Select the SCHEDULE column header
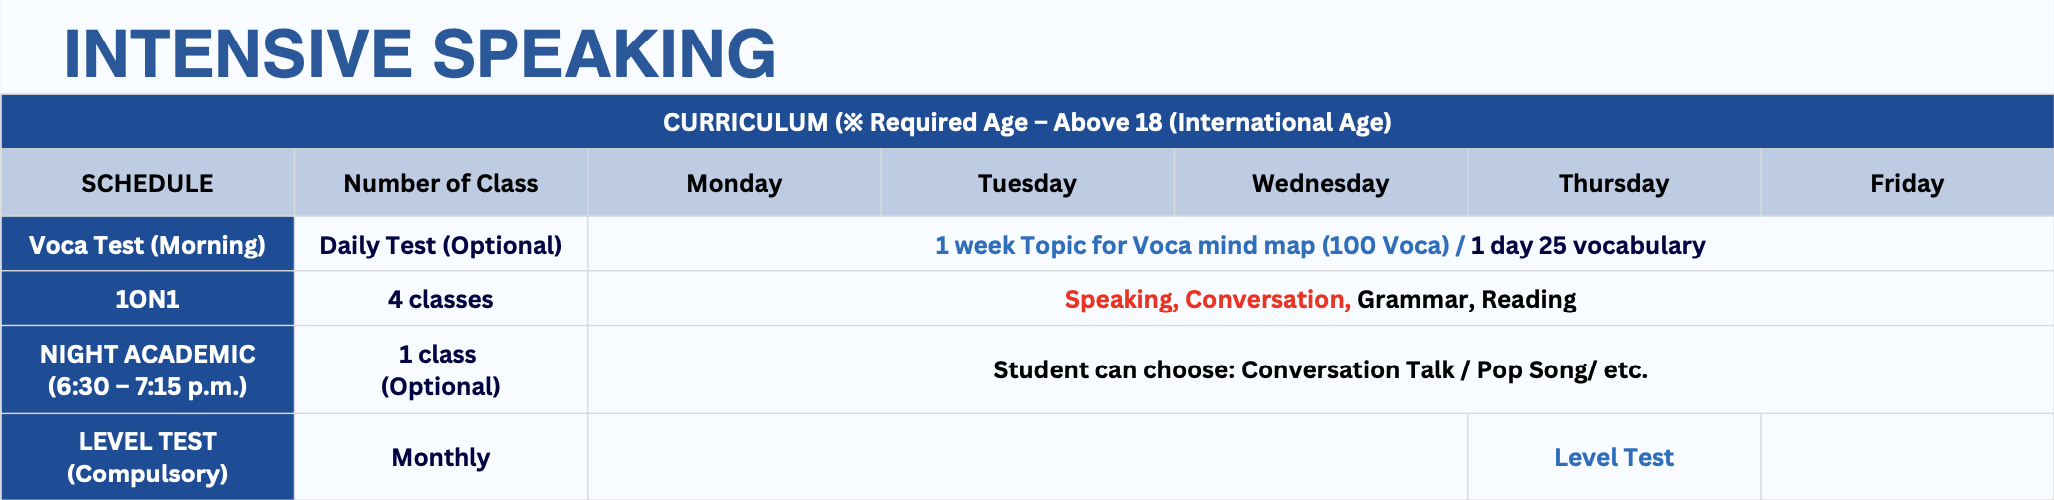 tap(147, 183)
